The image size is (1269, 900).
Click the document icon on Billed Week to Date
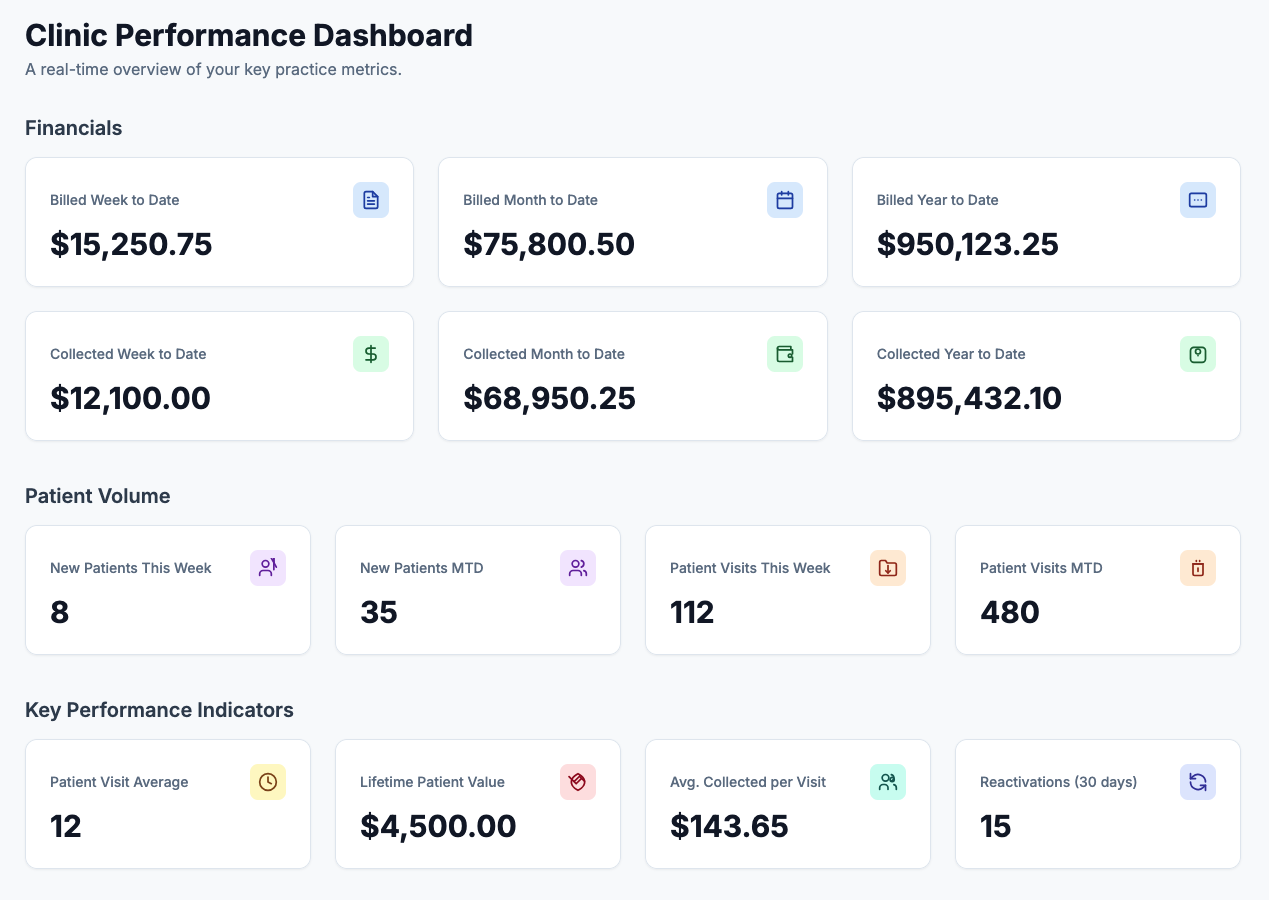pos(371,200)
